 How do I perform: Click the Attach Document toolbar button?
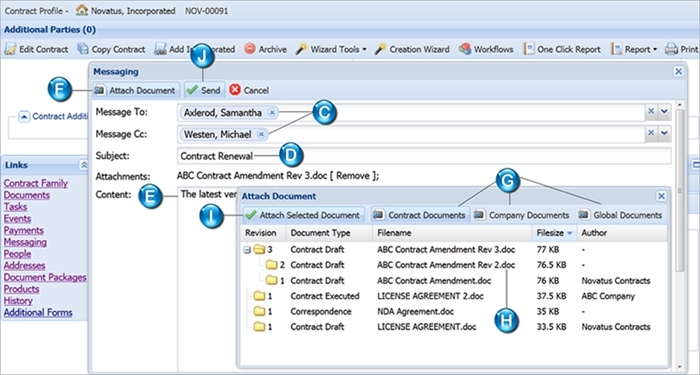tap(136, 90)
